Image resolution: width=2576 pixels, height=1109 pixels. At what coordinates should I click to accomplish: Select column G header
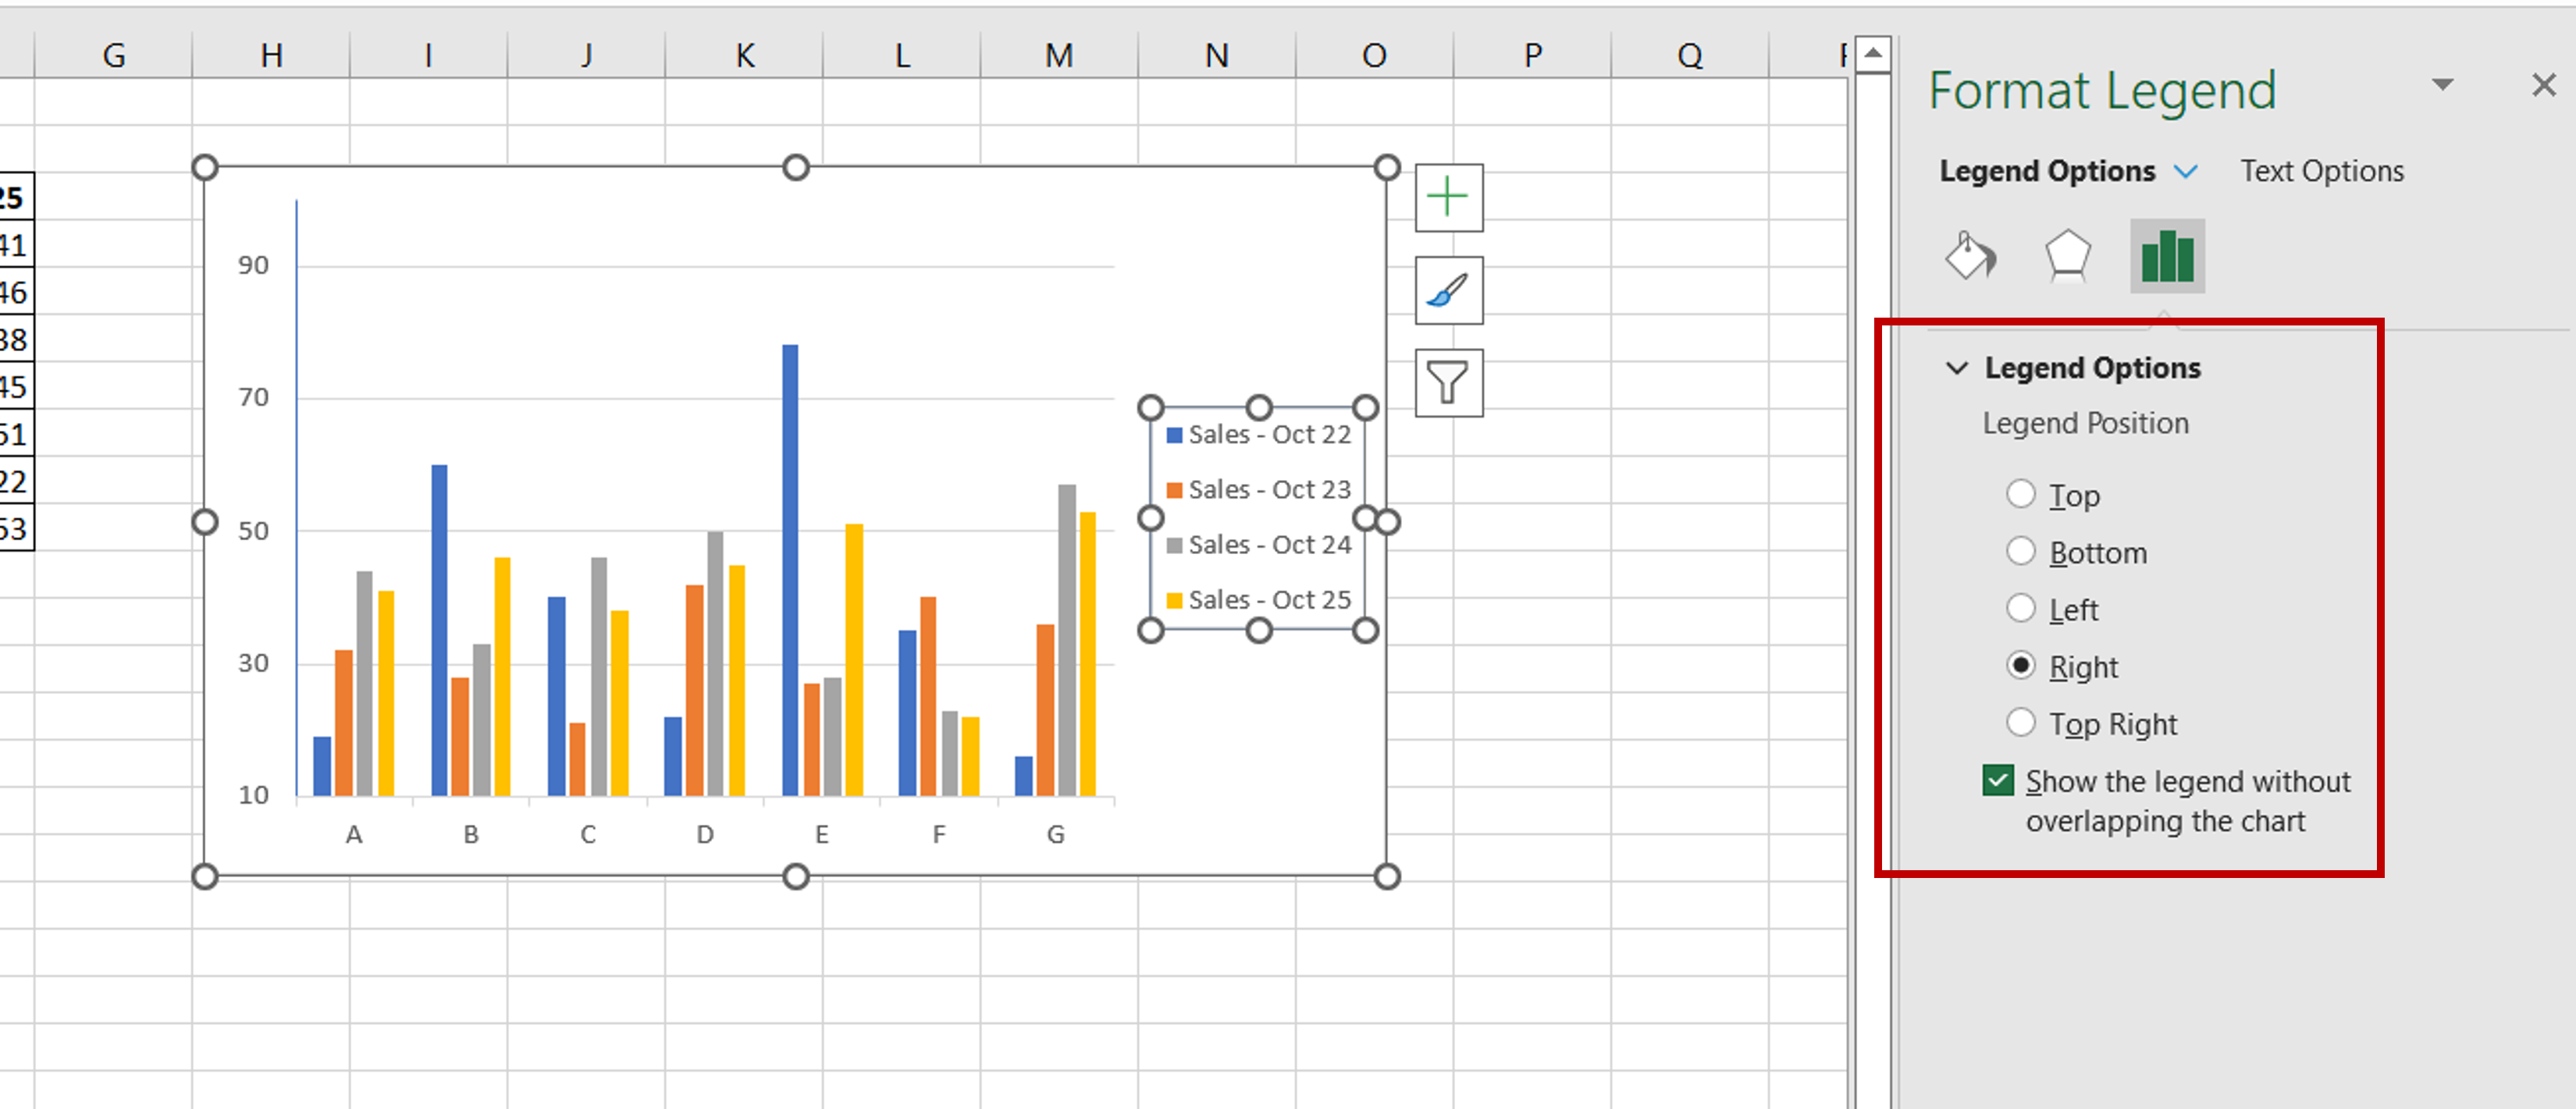(x=114, y=55)
